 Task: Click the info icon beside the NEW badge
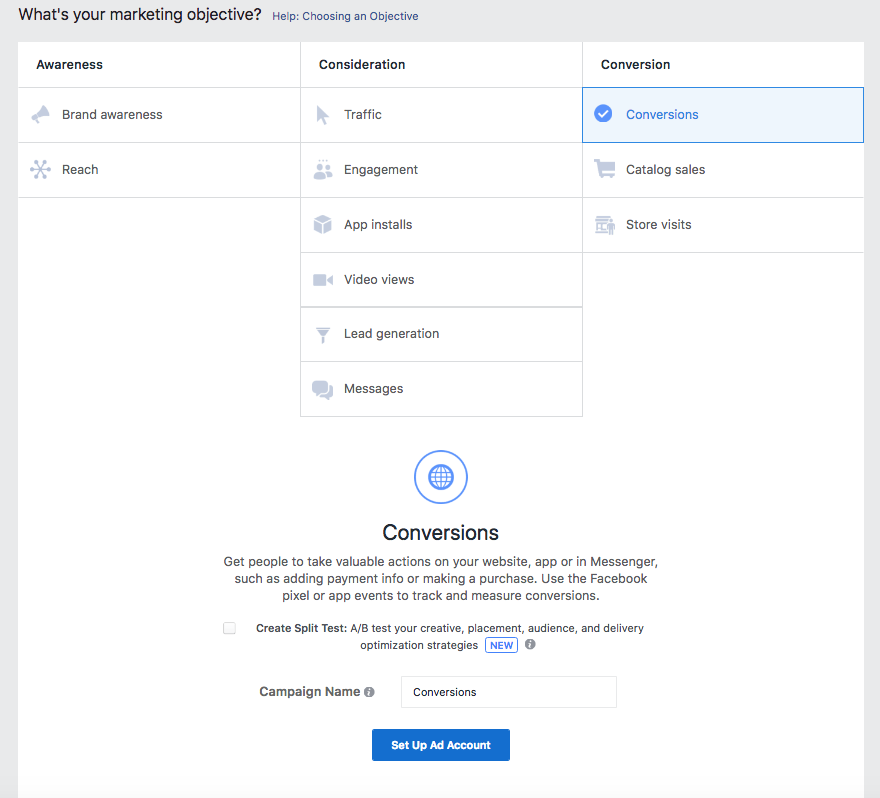530,644
